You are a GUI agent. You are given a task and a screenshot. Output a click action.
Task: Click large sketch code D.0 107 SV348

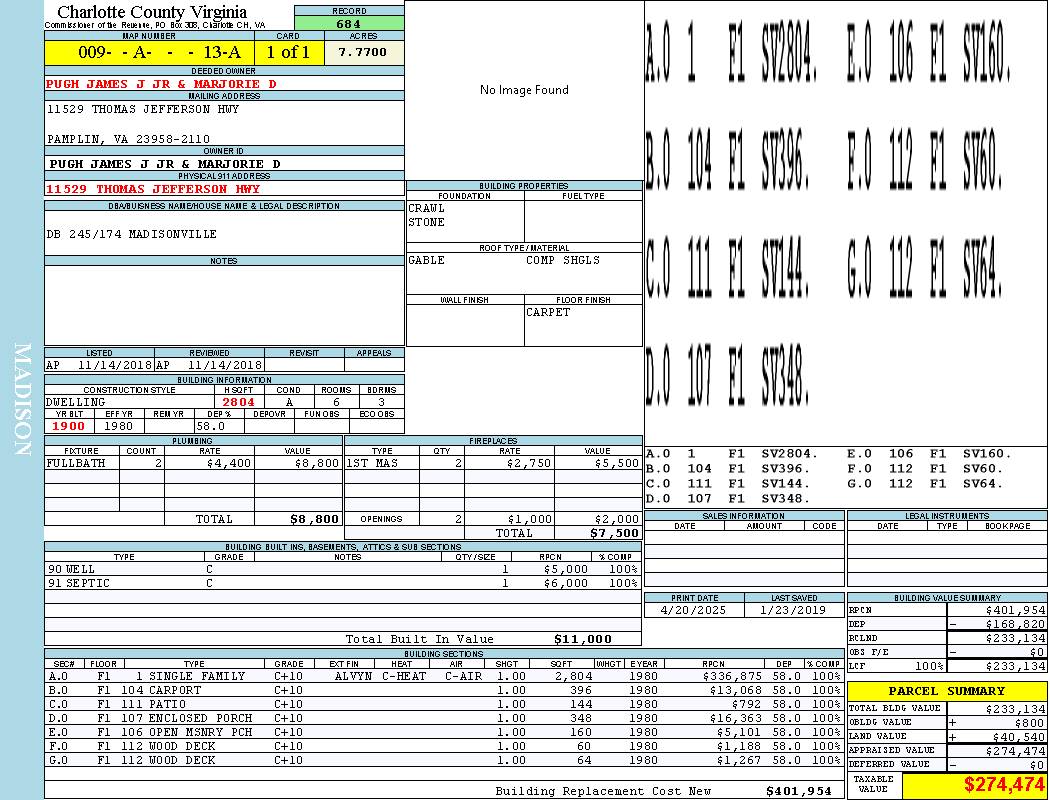727,374
